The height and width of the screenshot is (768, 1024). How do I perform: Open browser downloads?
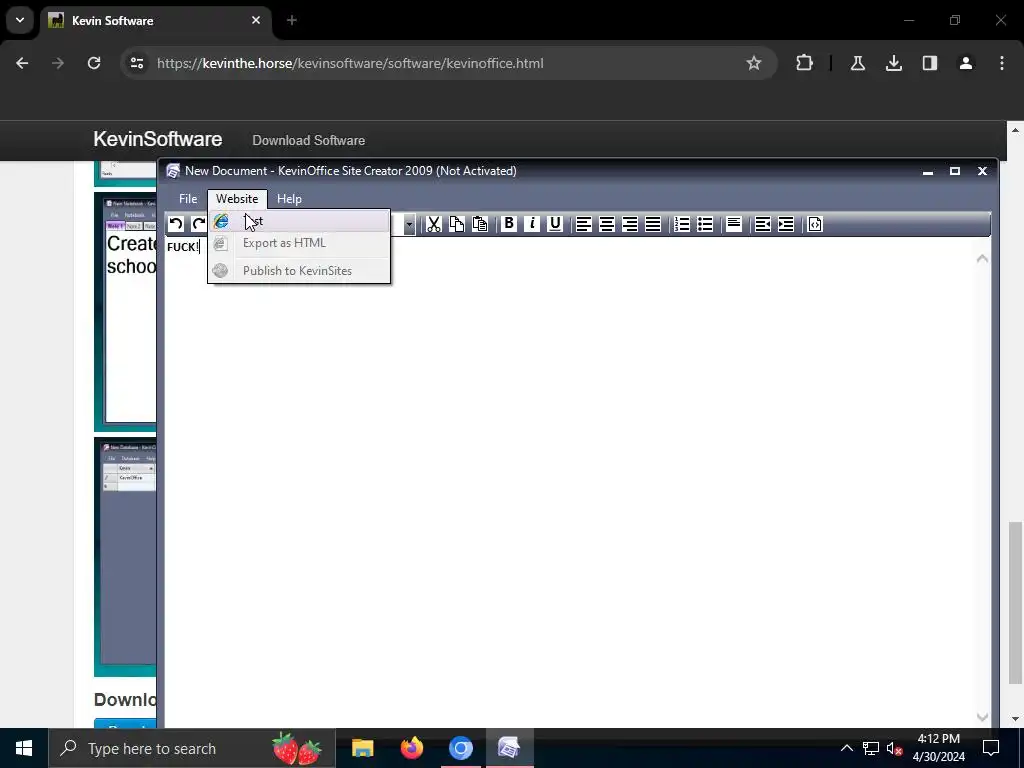point(894,63)
